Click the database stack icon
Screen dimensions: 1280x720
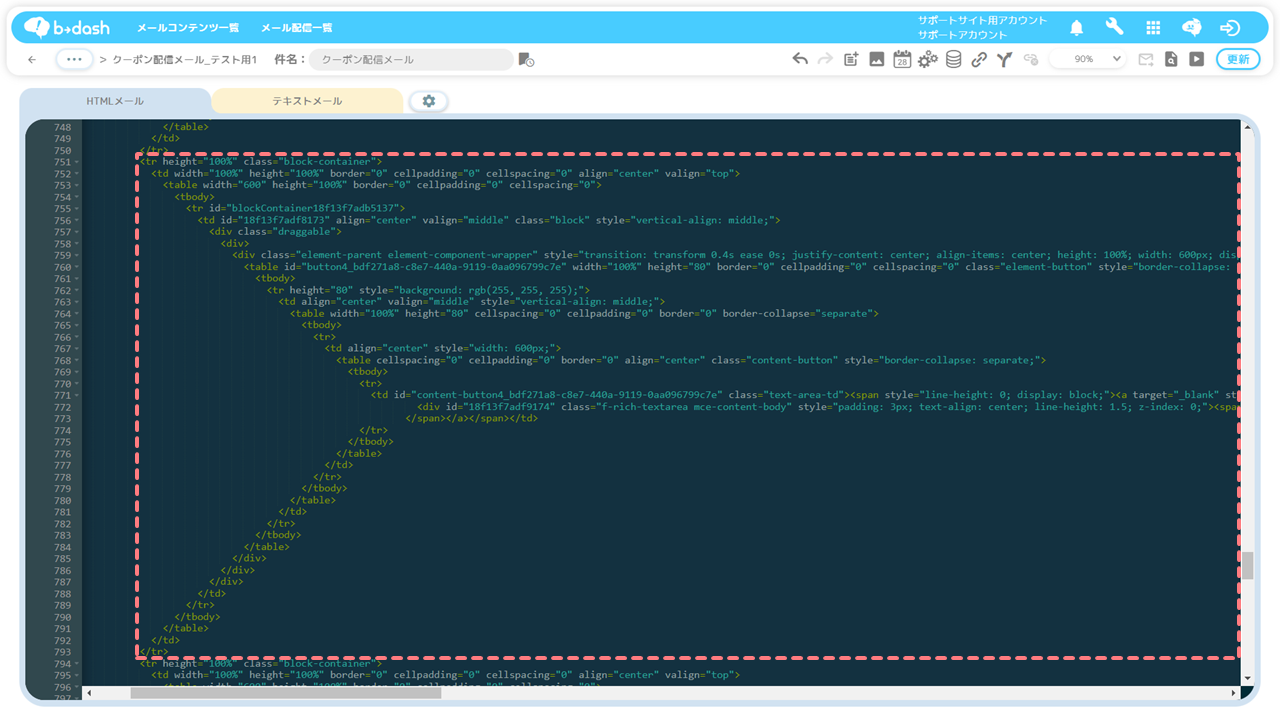(x=954, y=59)
